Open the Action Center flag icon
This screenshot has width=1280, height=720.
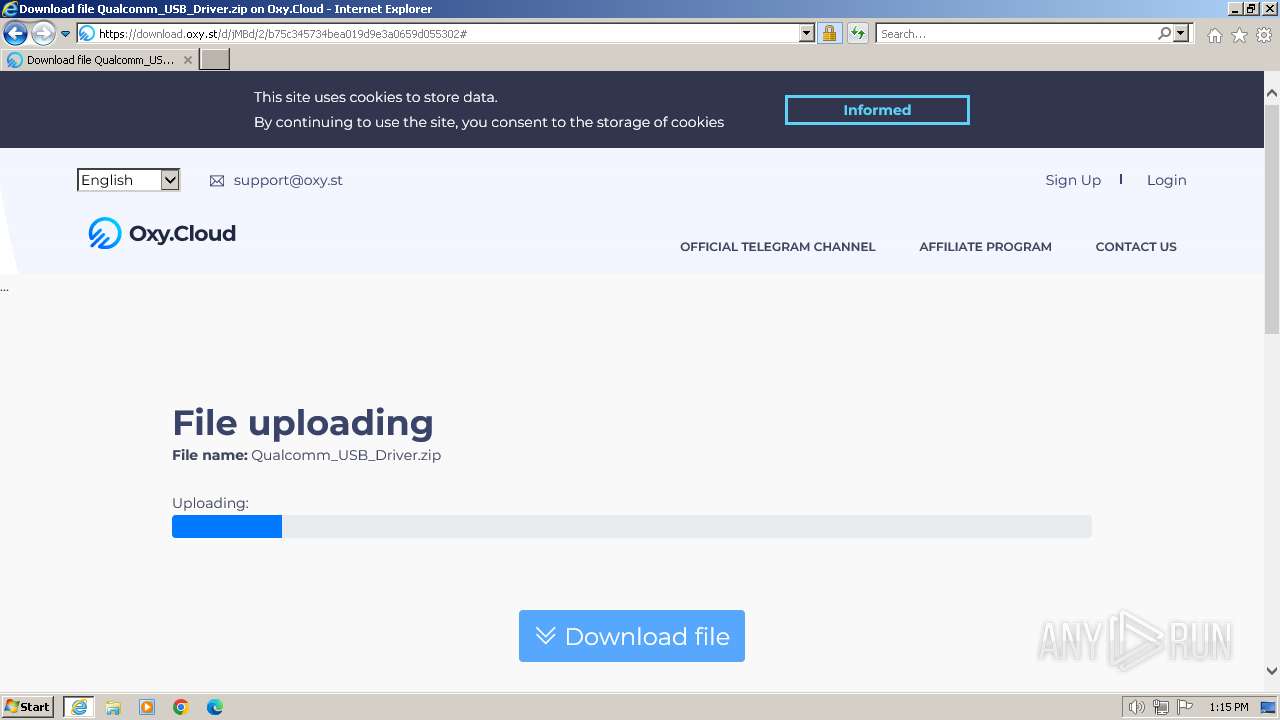tap(1185, 707)
